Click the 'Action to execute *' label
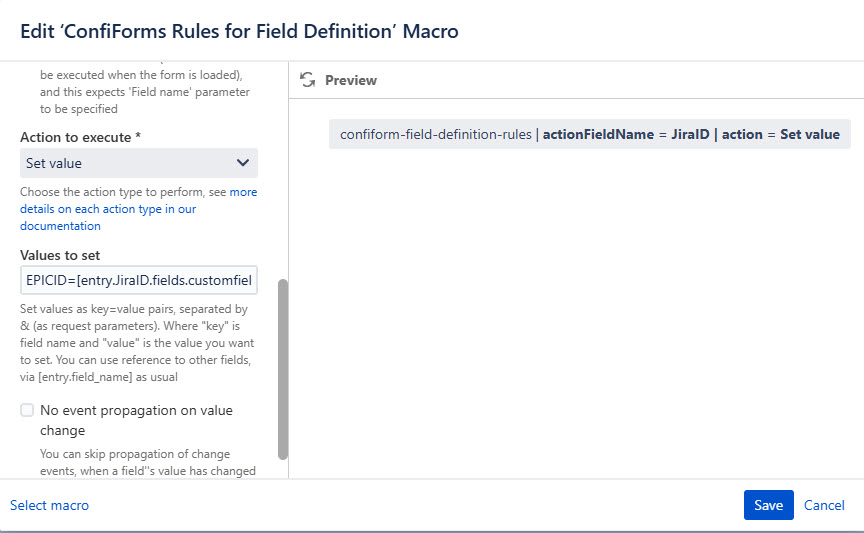This screenshot has height=533, width=864. (80, 137)
